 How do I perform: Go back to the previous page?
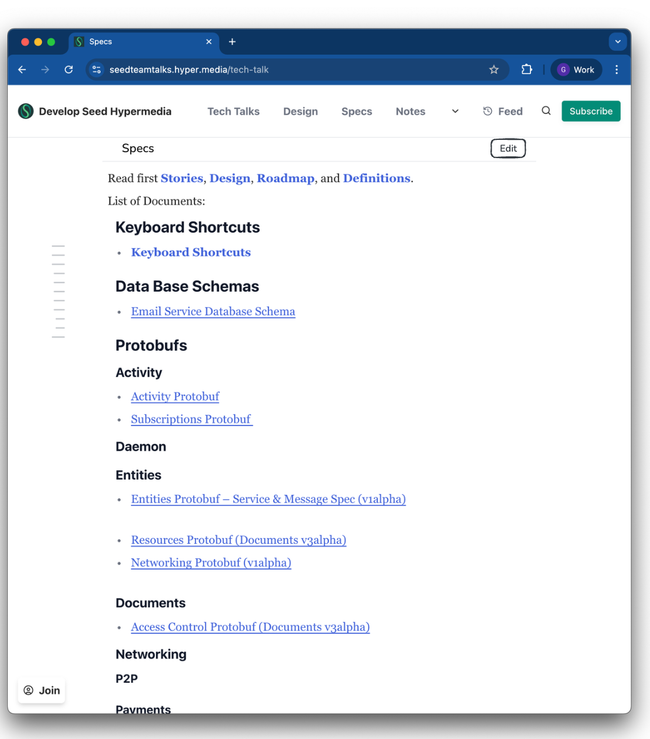(x=22, y=70)
